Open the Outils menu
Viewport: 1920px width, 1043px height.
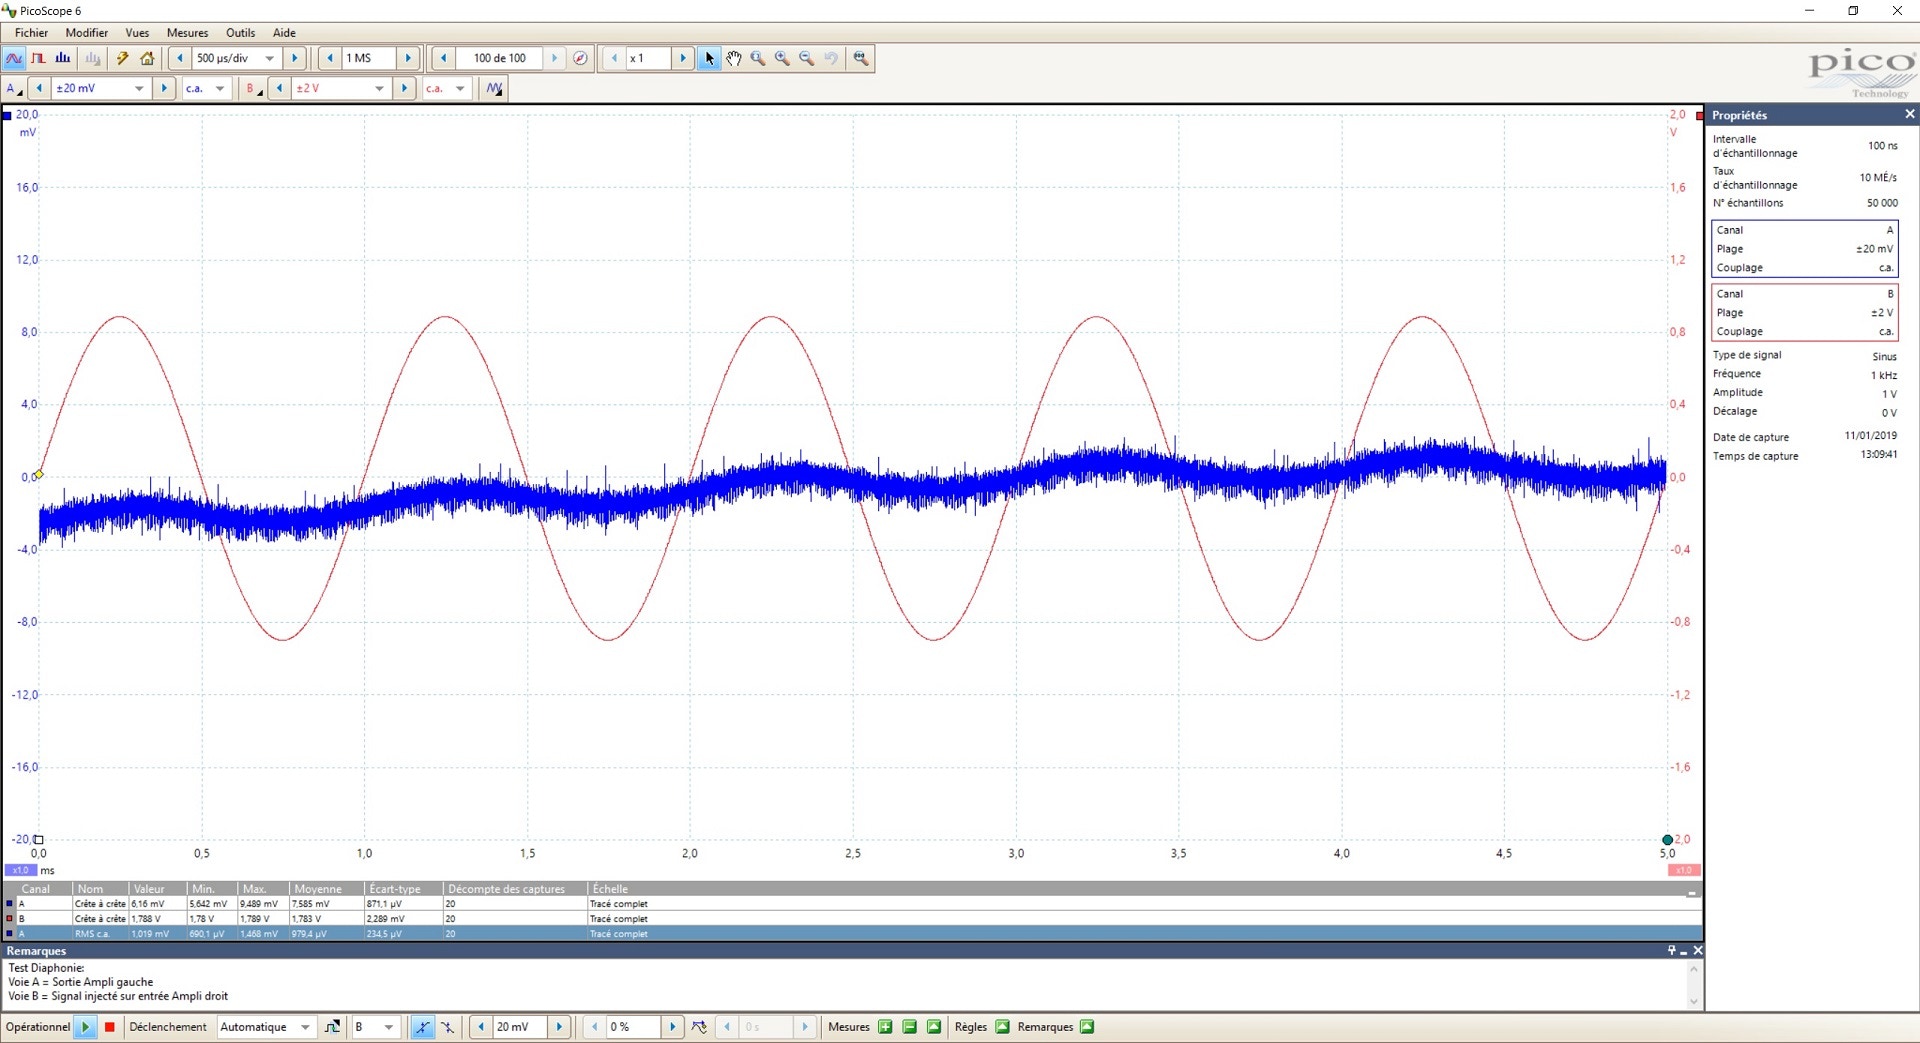240,32
